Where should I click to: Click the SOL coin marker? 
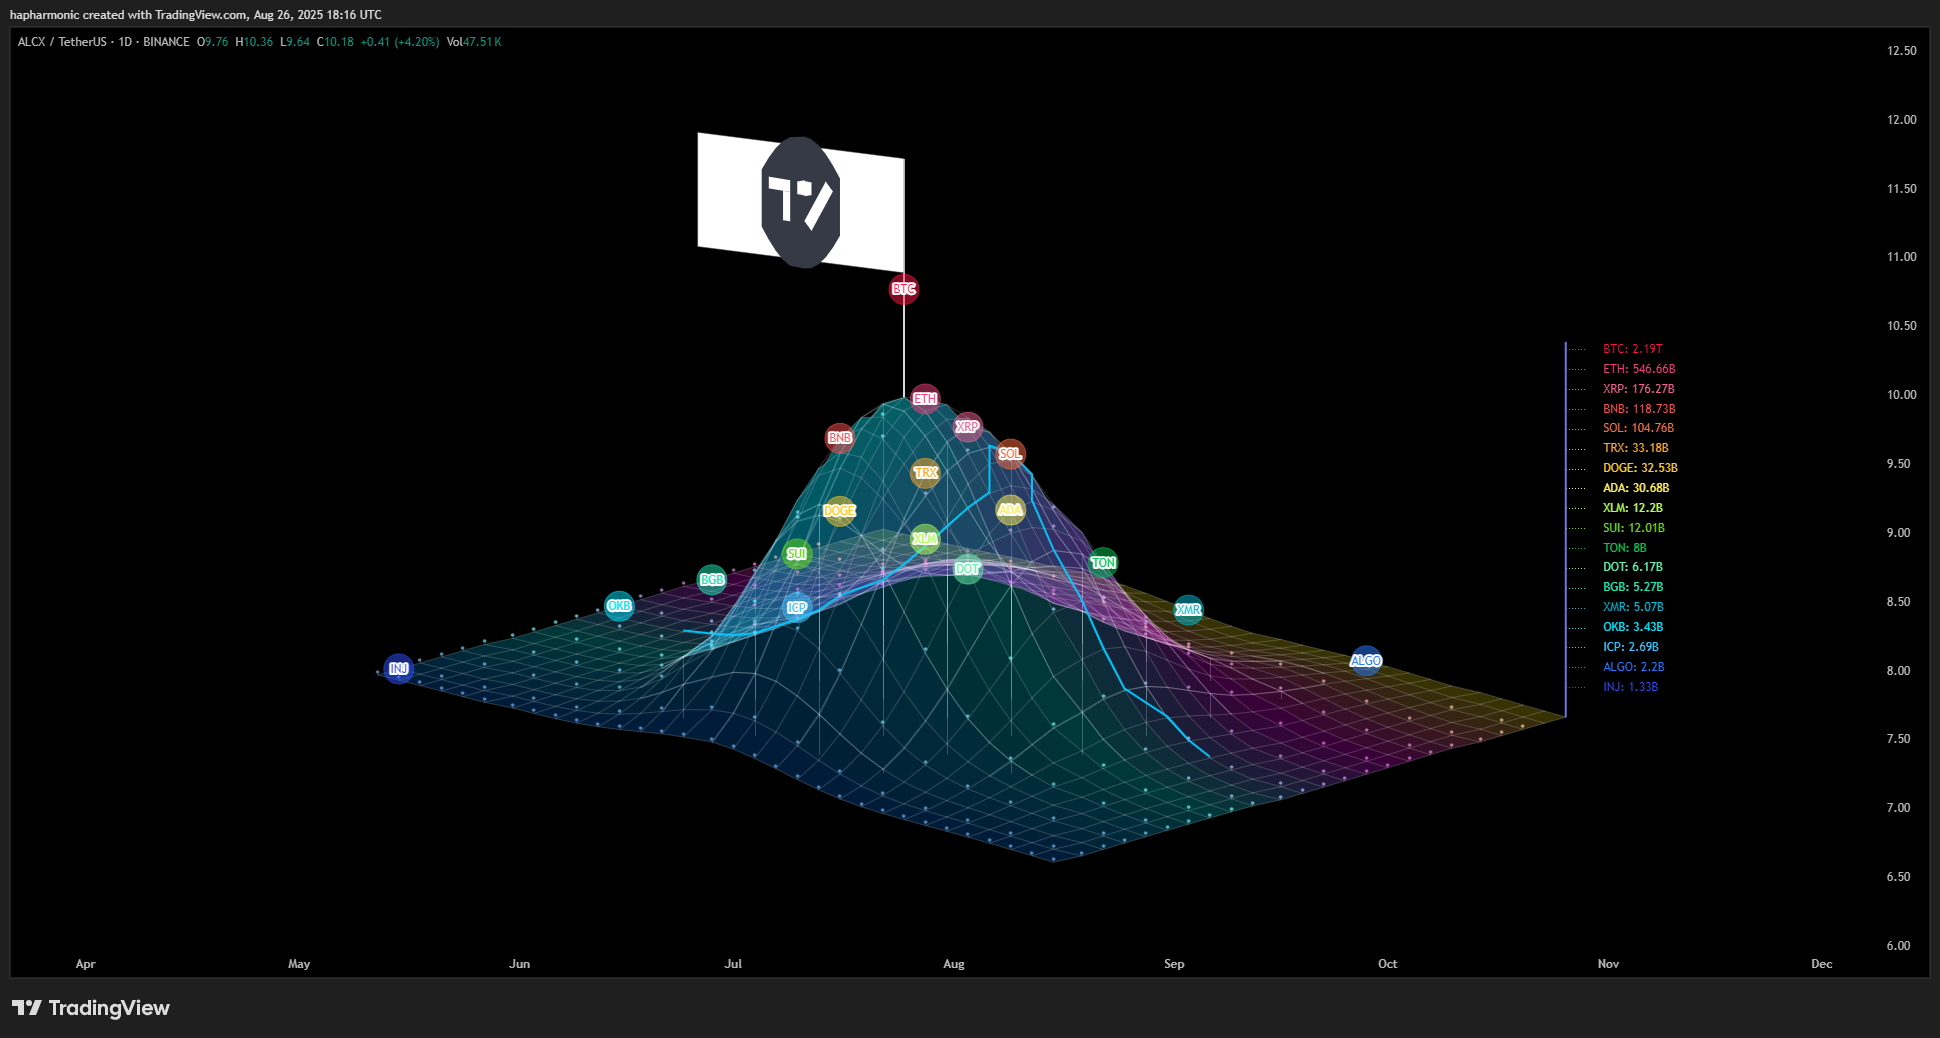pyautogui.click(x=1010, y=454)
